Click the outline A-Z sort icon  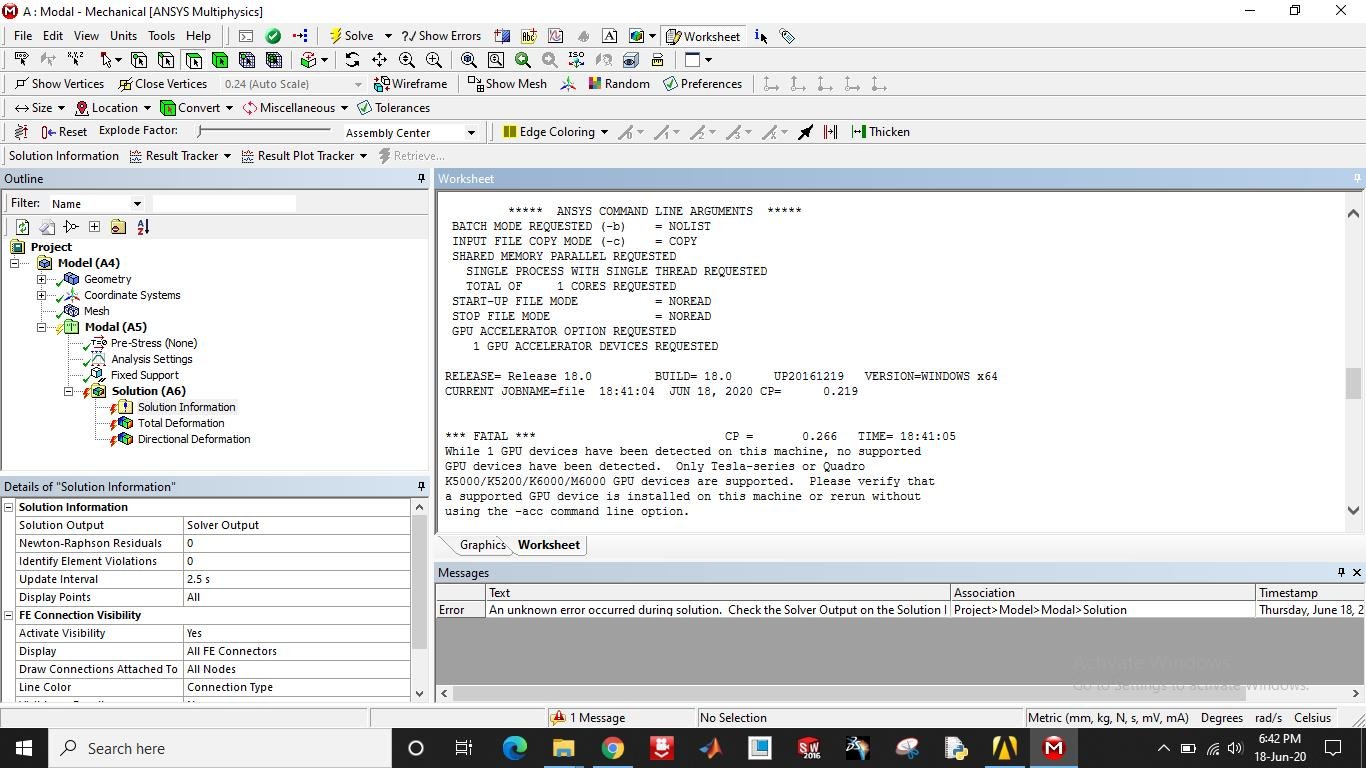point(142,227)
